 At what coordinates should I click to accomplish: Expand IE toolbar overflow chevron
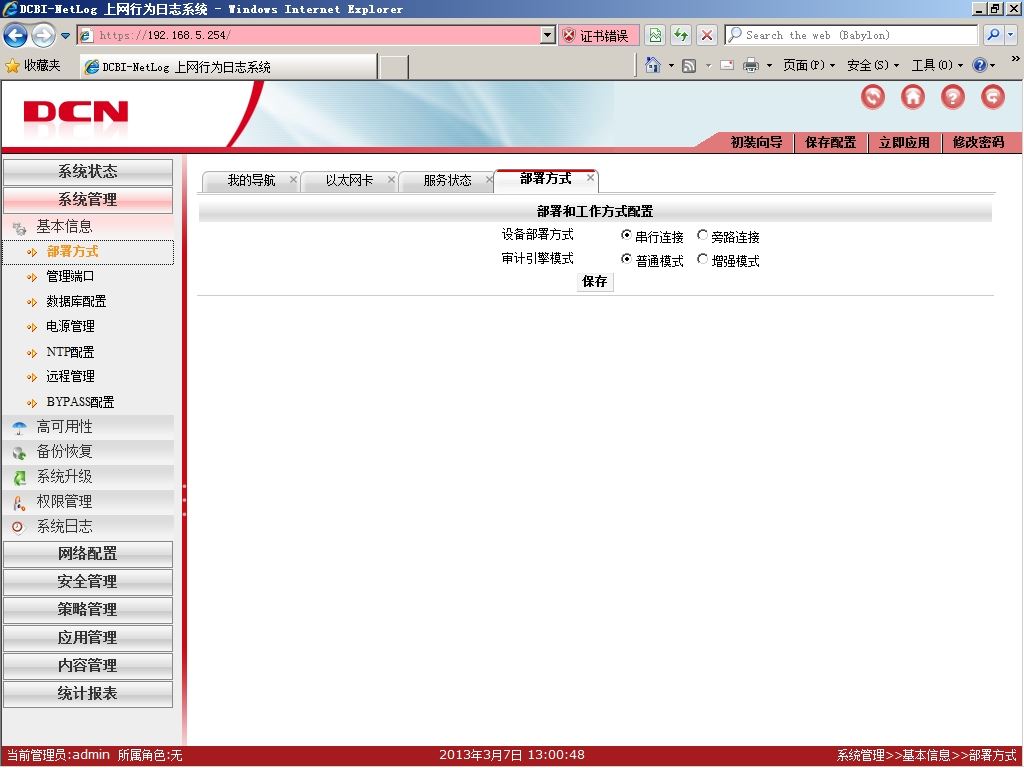[1016, 59]
